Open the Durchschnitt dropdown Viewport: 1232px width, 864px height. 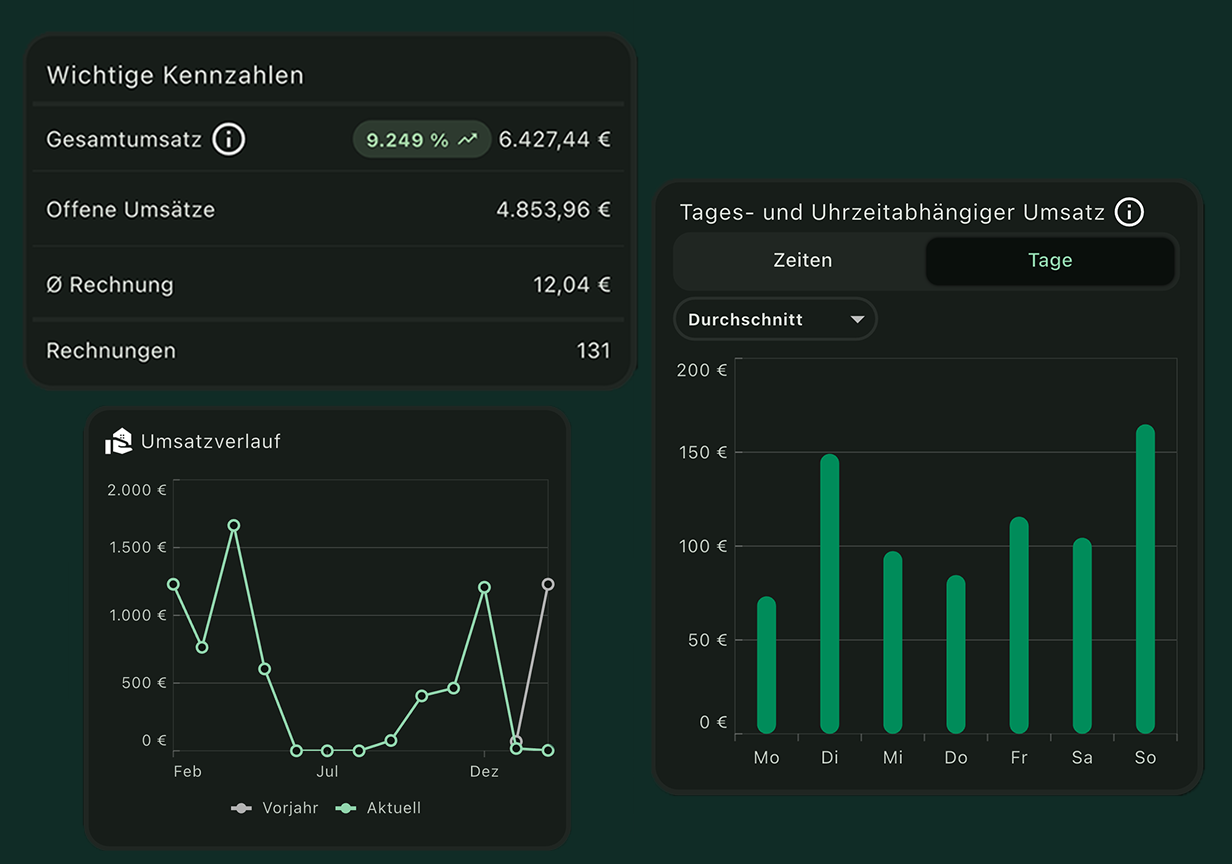pyautogui.click(x=775, y=320)
